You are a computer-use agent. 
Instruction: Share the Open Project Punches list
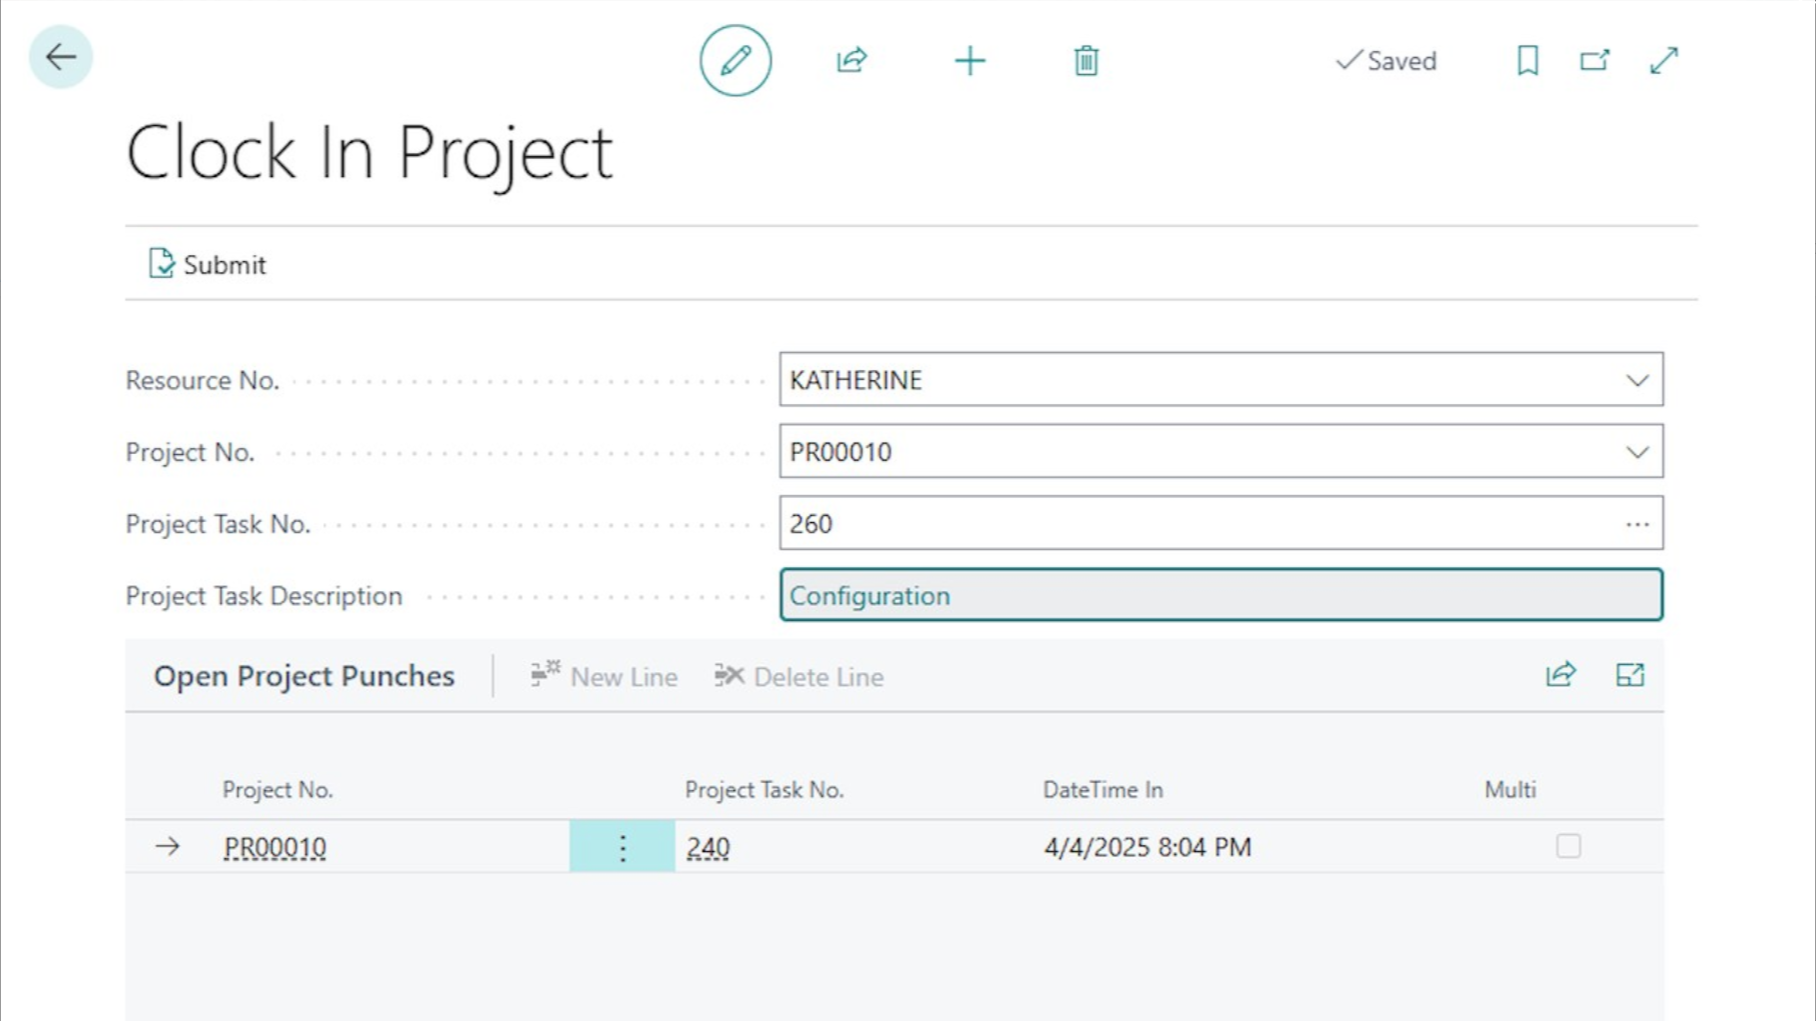[x=1560, y=676]
